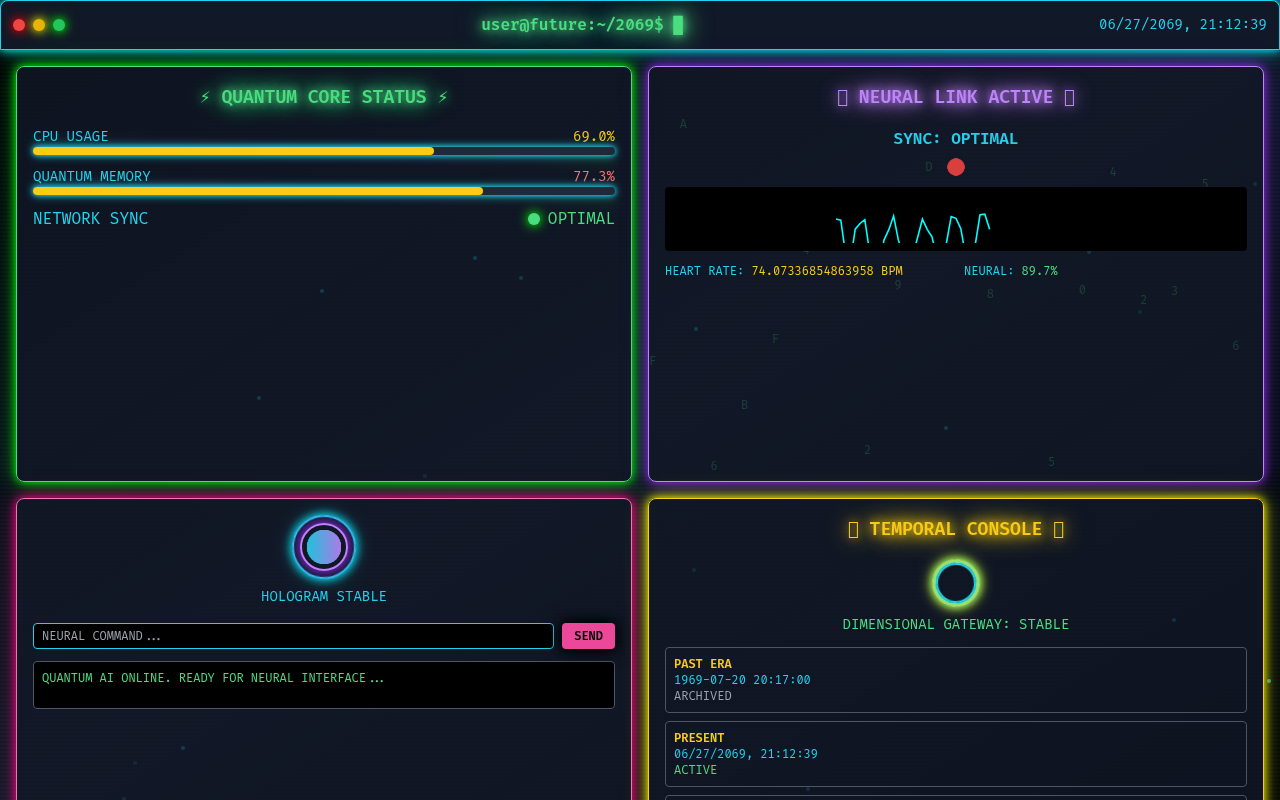
Task: Click the green traffic light in the title bar
Action: (x=58, y=24)
